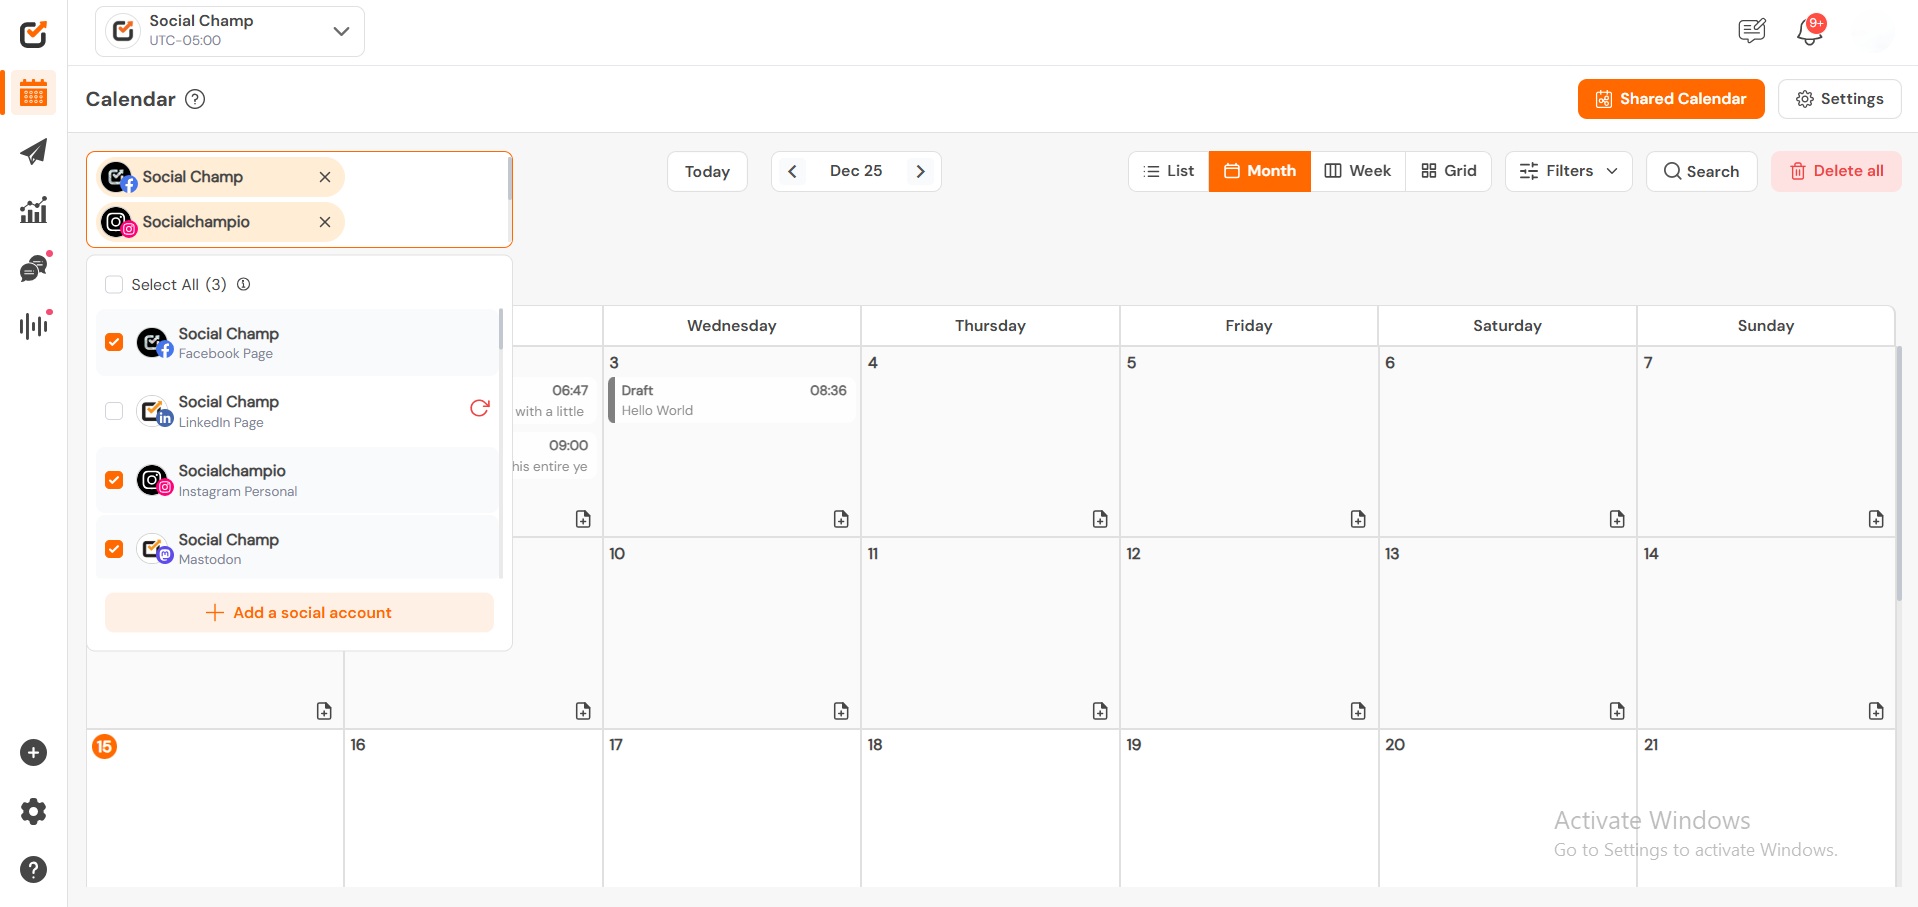Screen dimensions: 1918x907
Task: Reconnect the LinkedIn Page via refresh icon
Action: (480, 408)
